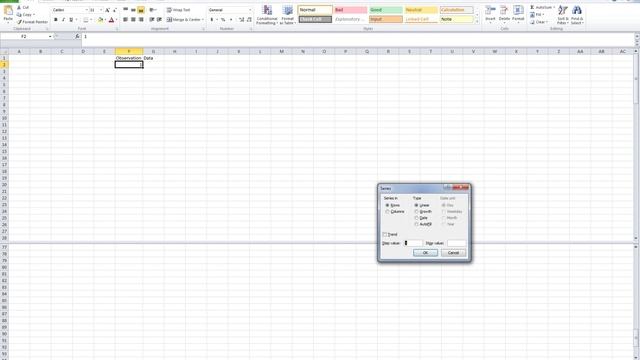Open the Name Box dropdown arrow
This screenshot has width=640, height=360.
tap(50, 37)
